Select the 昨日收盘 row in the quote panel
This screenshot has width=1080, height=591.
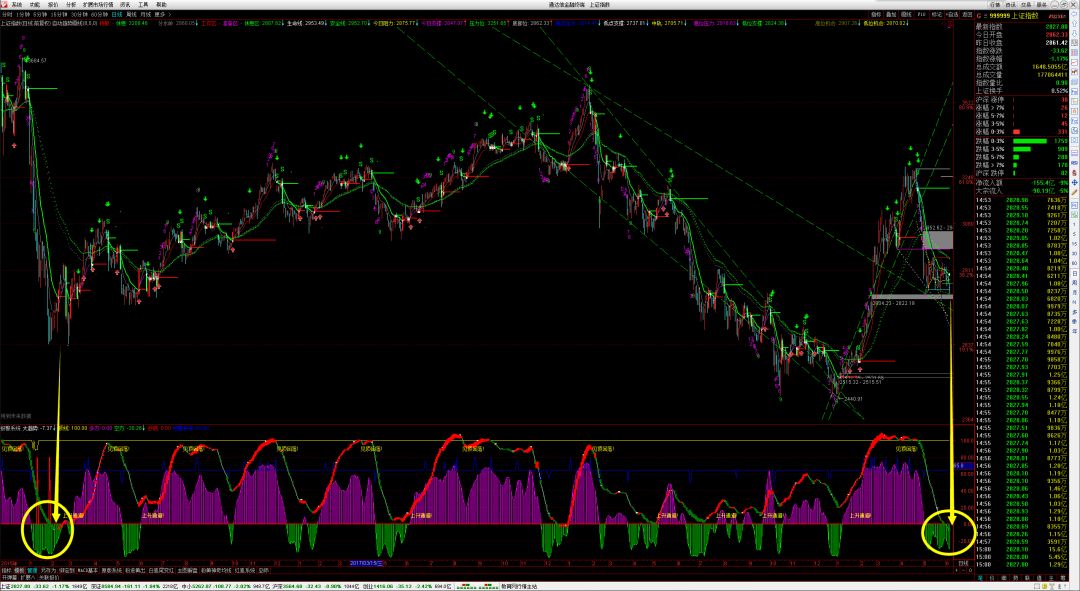tap(1021, 43)
